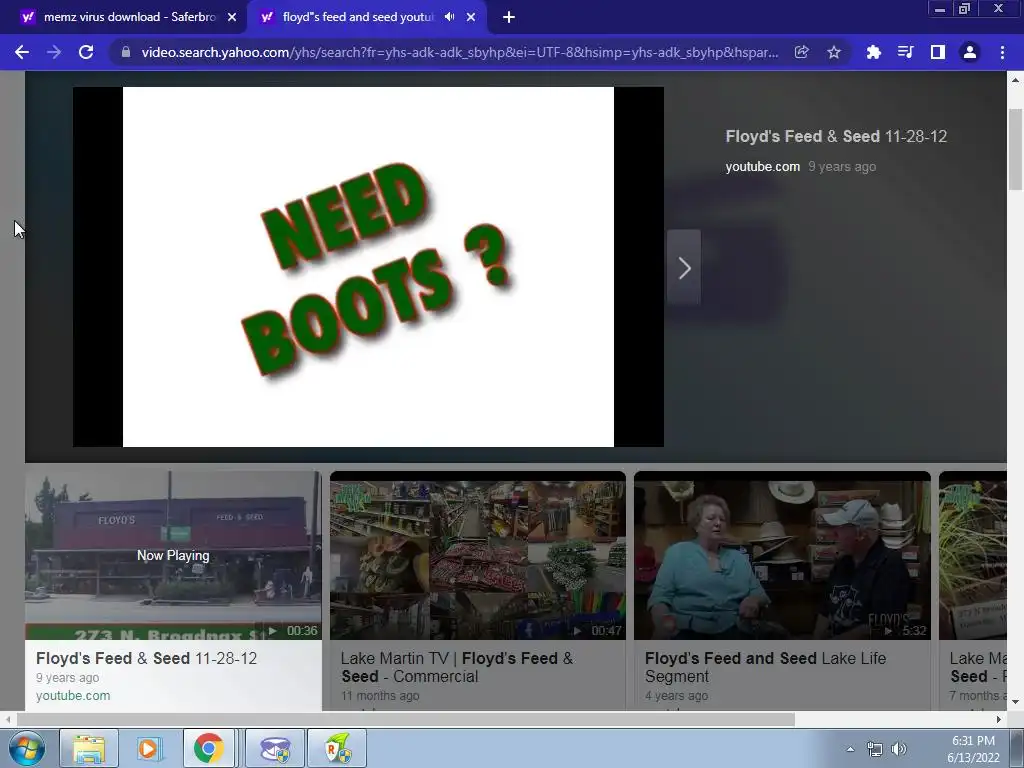Click the scroll up arrow
Screen dimensions: 1024x768
coord(1015,80)
